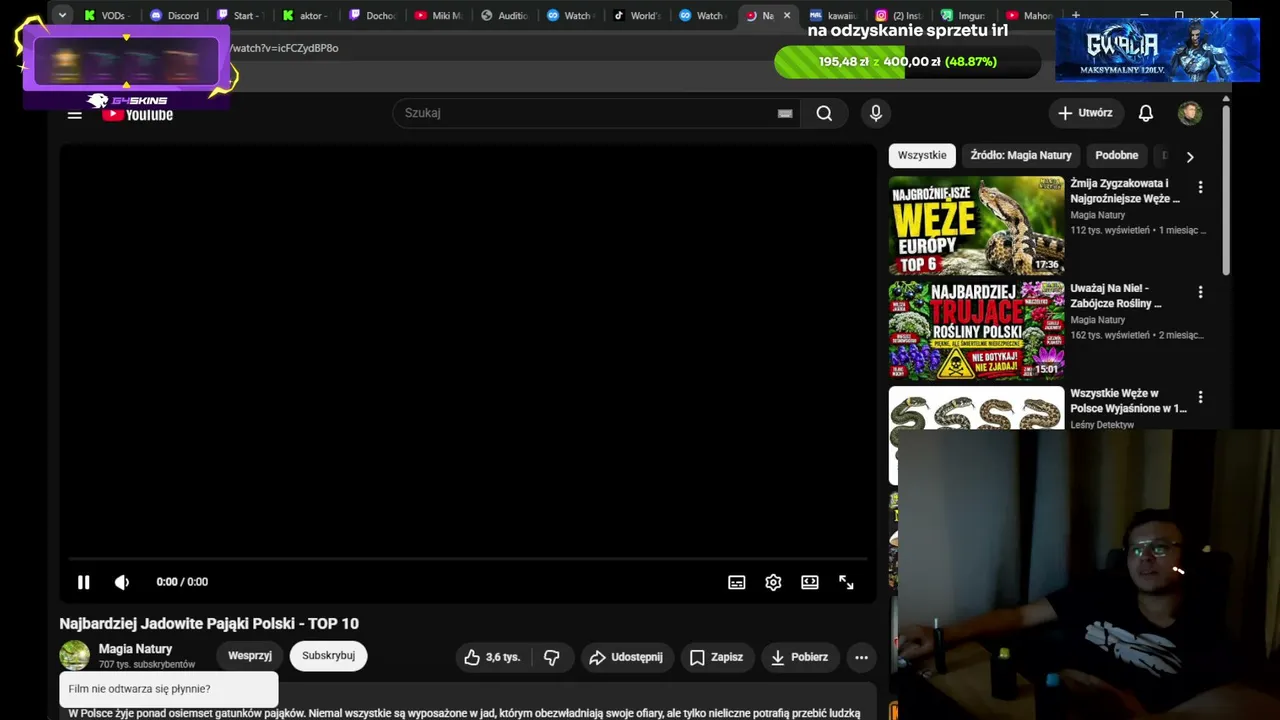
Task: Switch to the Audition browser tab
Action: (x=504, y=15)
